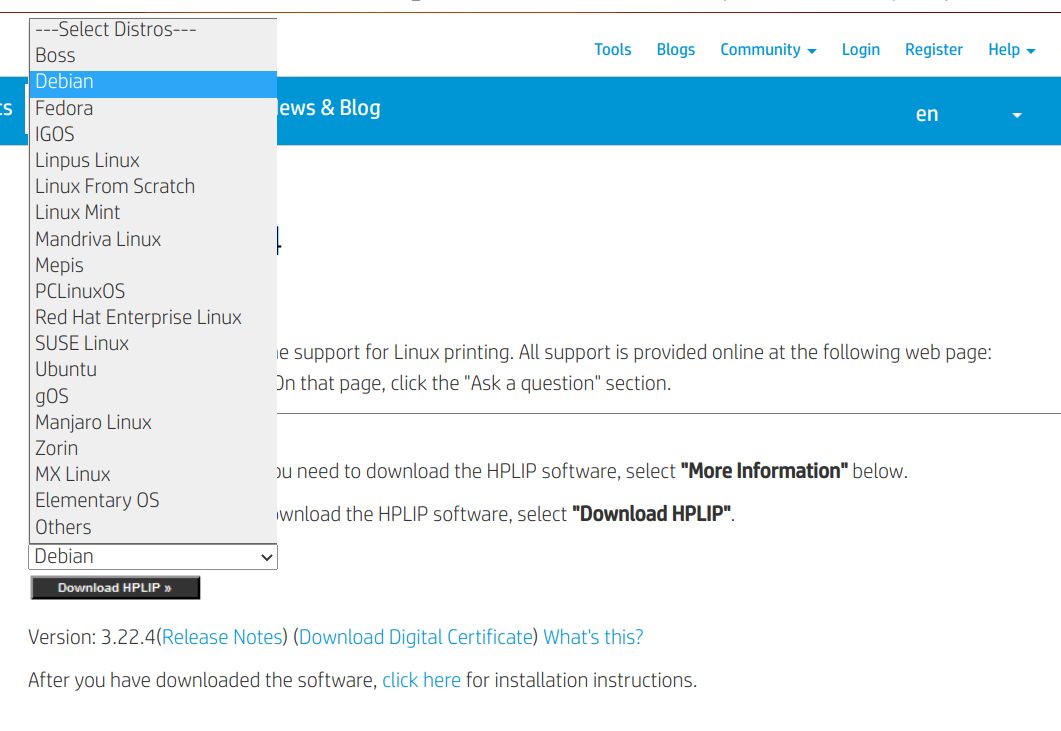Choose IGOS from the list

153,134
